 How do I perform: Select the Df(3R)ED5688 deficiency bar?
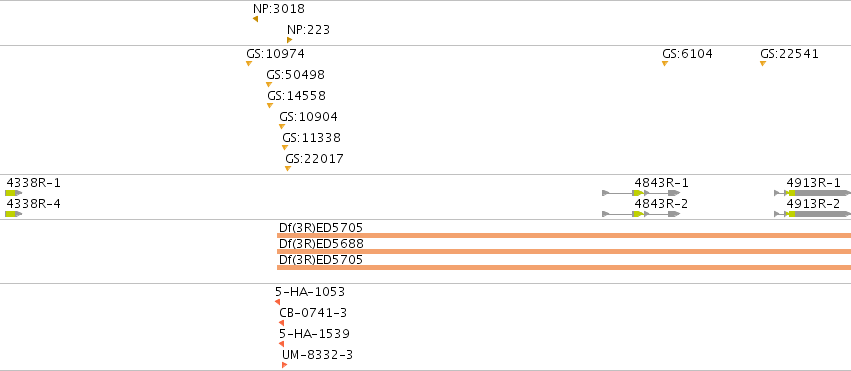(564, 252)
